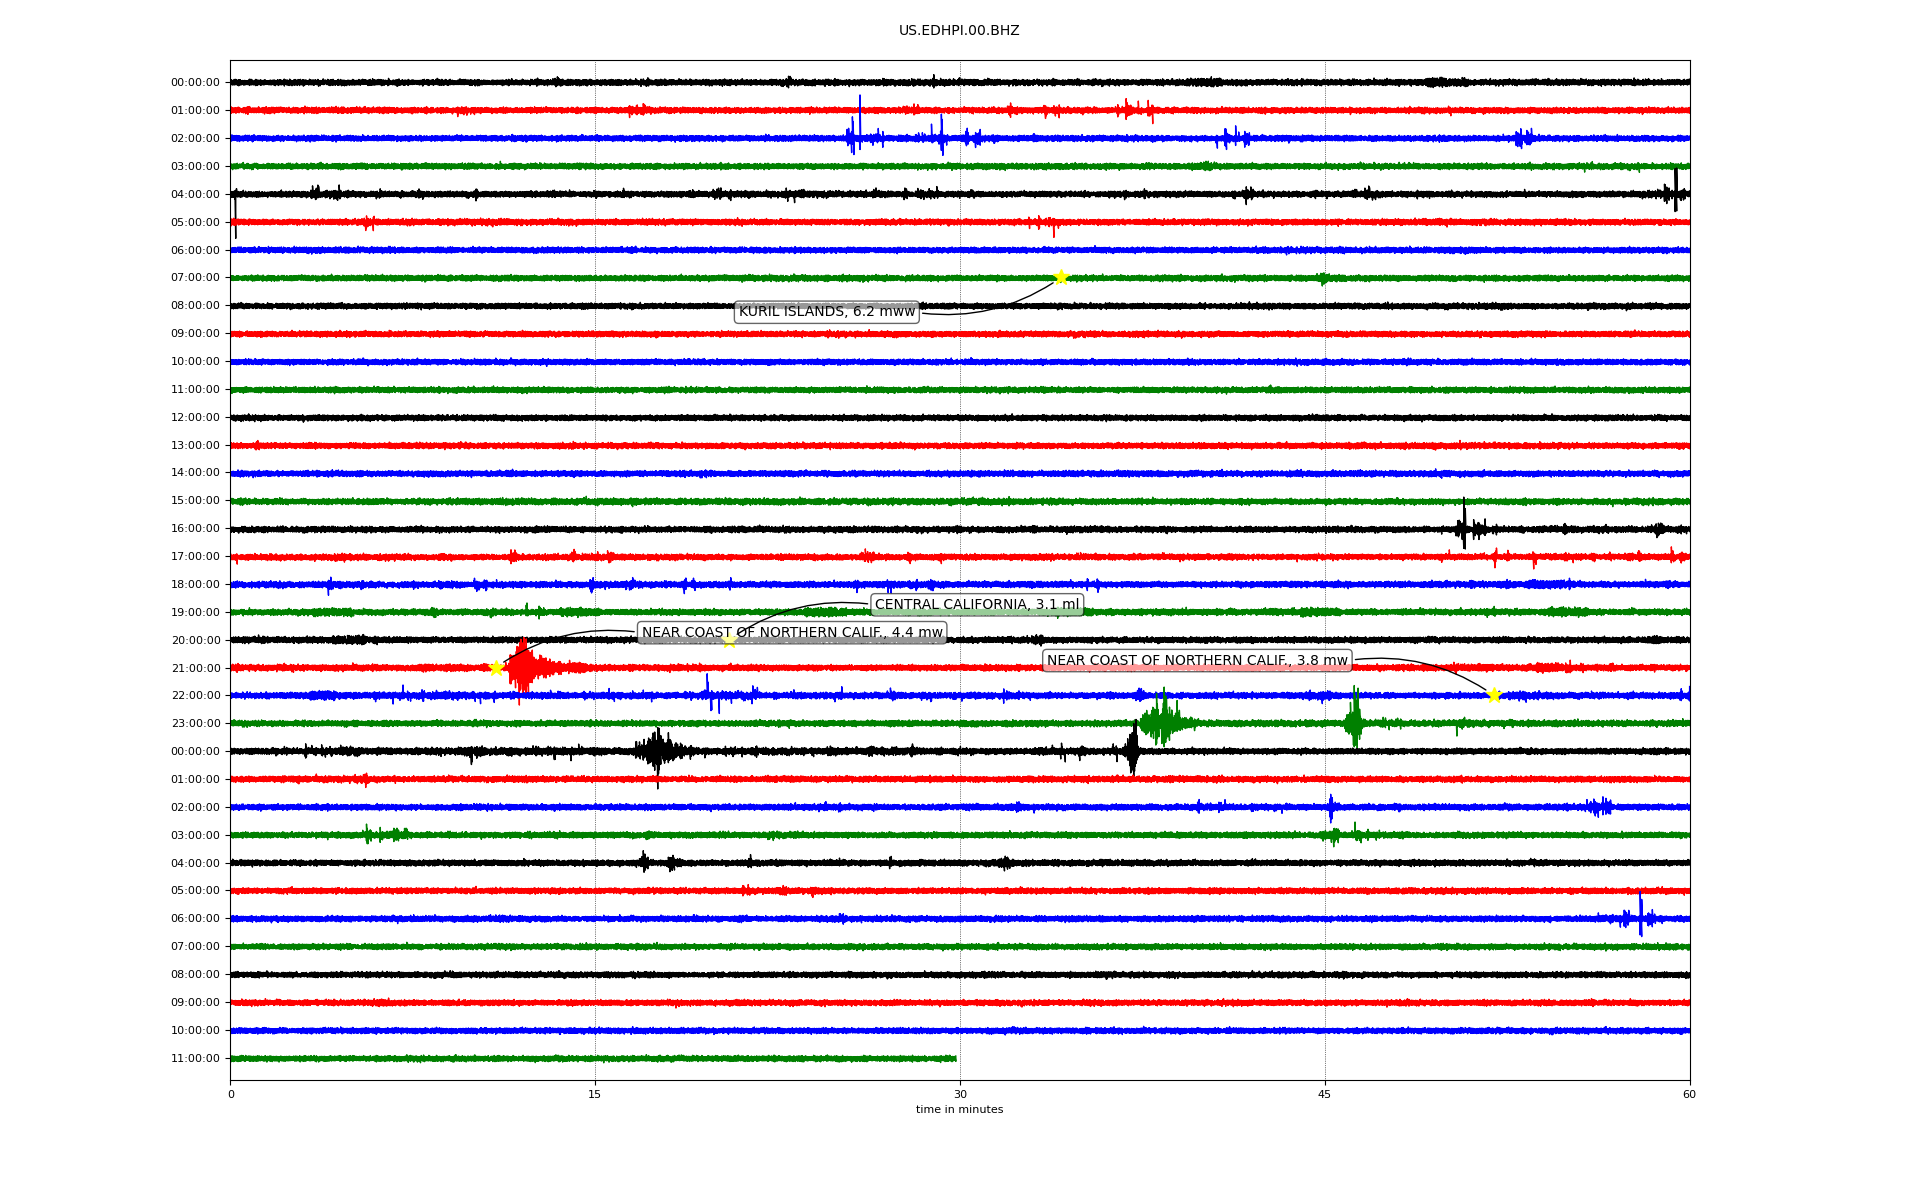Screen dimensions: 1920x1200
Task: Click the yellow star on the red 21:00:00 trace
Action: click(x=496, y=668)
